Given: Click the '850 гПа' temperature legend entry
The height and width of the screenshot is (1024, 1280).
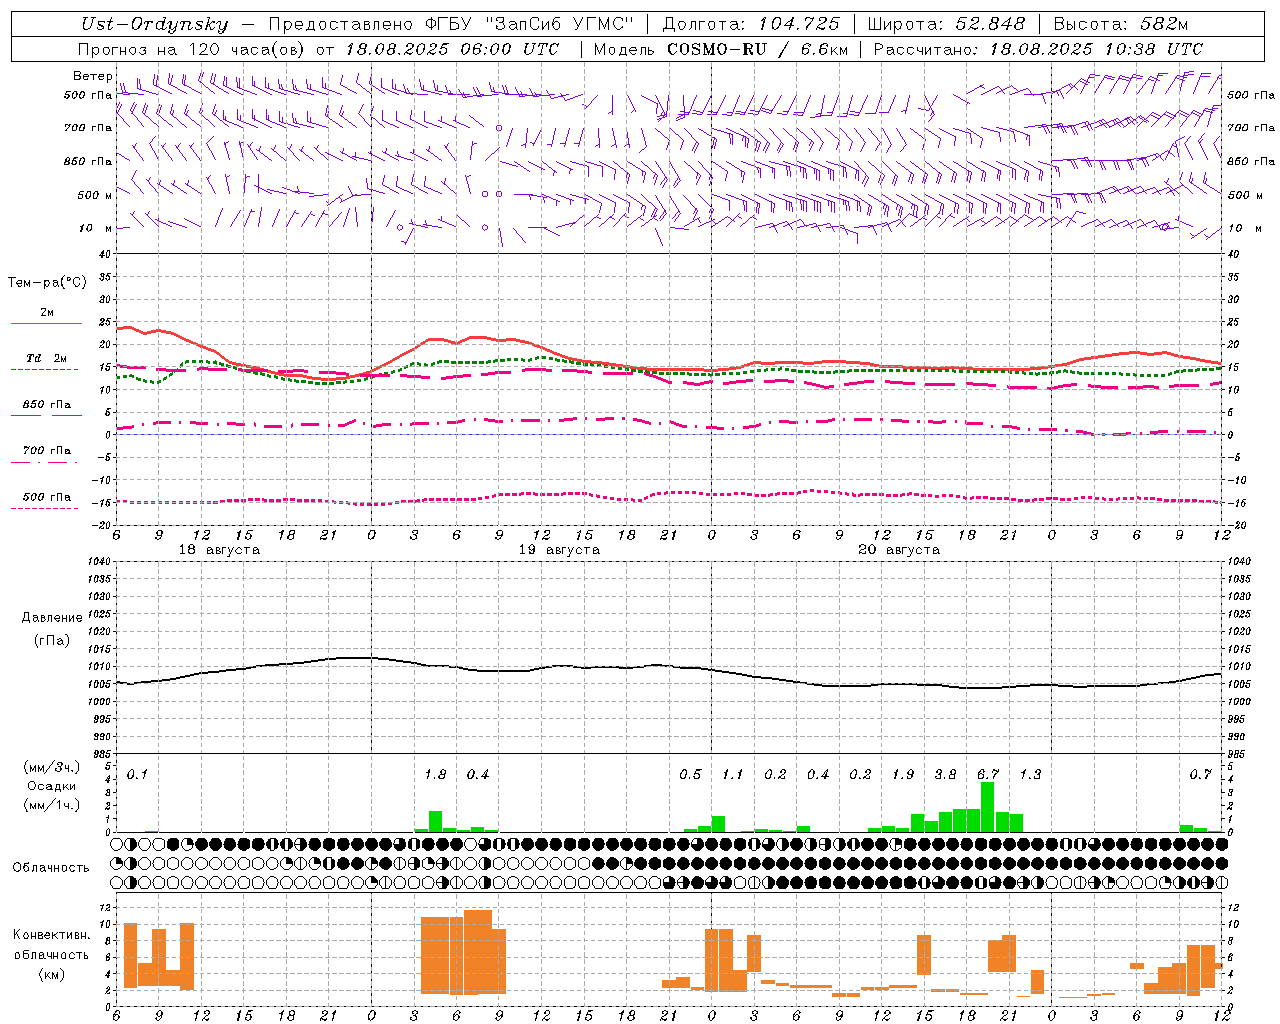Looking at the screenshot, I should [46, 405].
